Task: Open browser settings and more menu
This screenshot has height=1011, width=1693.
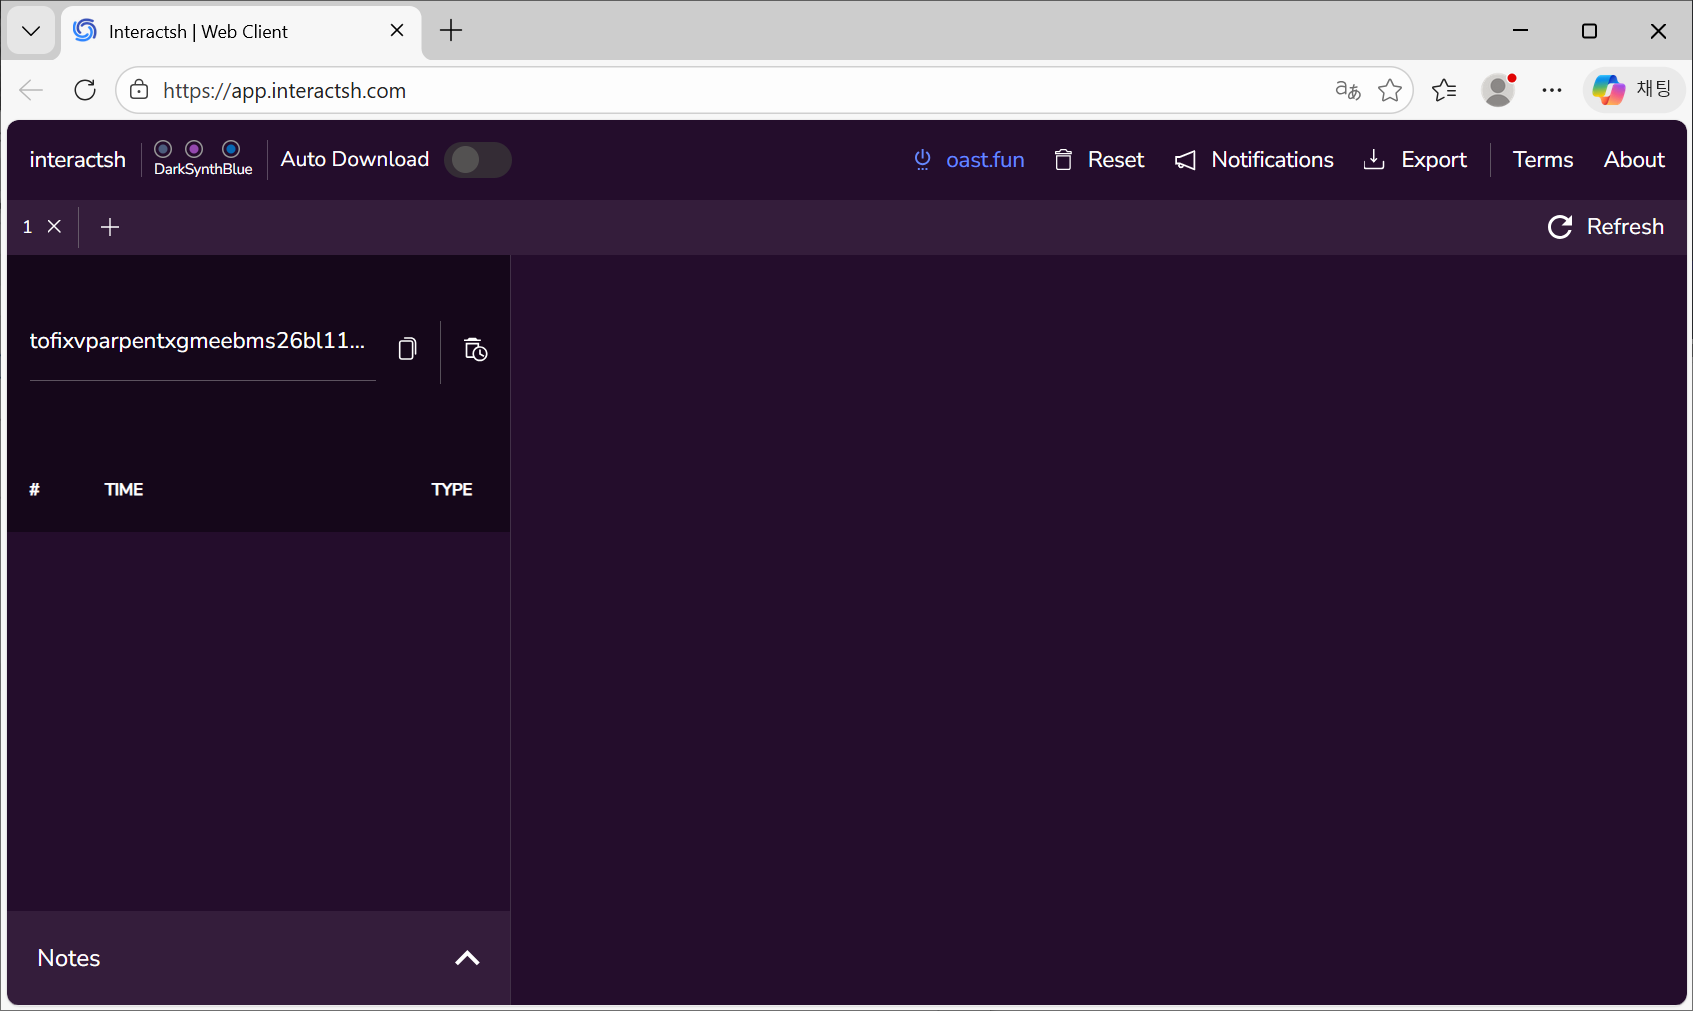Action: click(1552, 90)
